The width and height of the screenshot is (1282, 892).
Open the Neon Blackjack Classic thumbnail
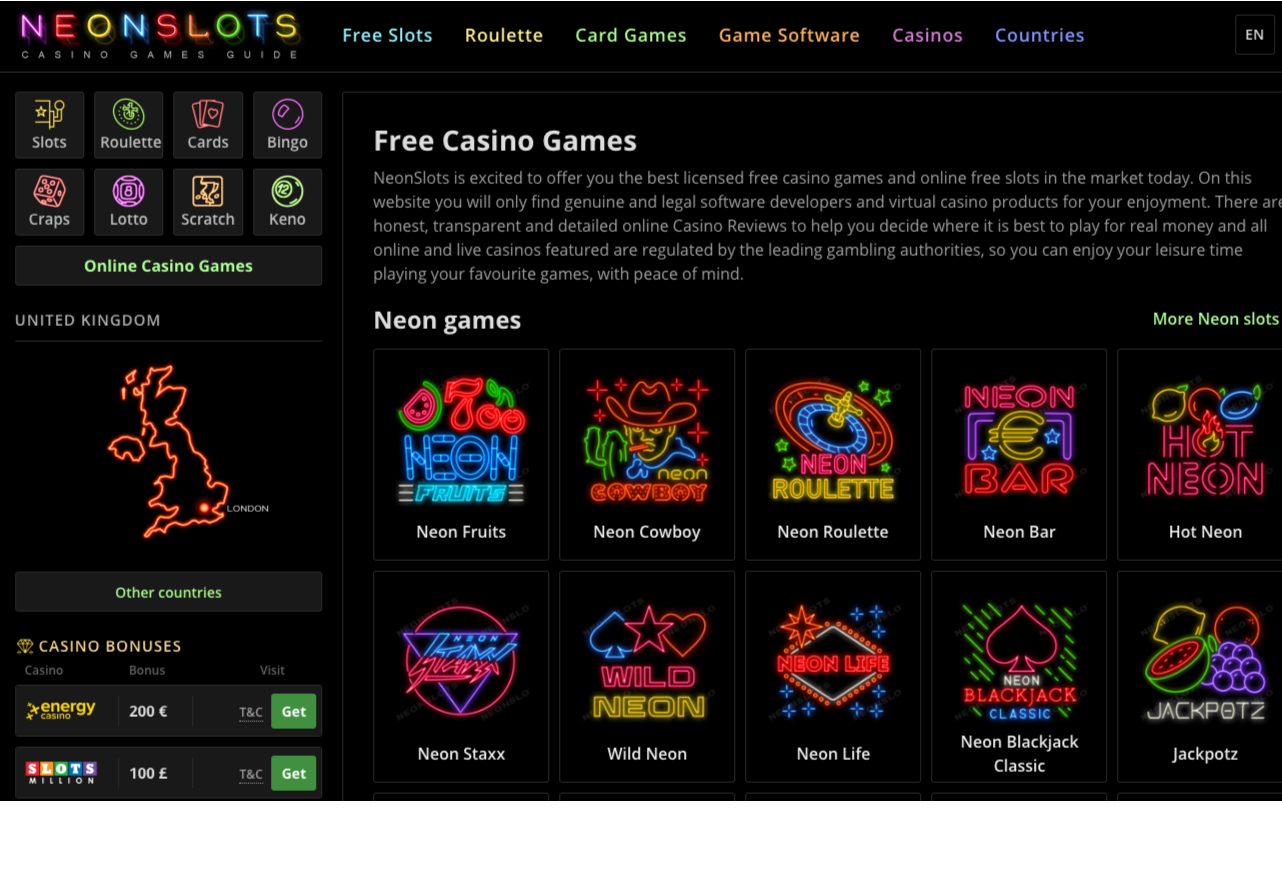click(1019, 677)
